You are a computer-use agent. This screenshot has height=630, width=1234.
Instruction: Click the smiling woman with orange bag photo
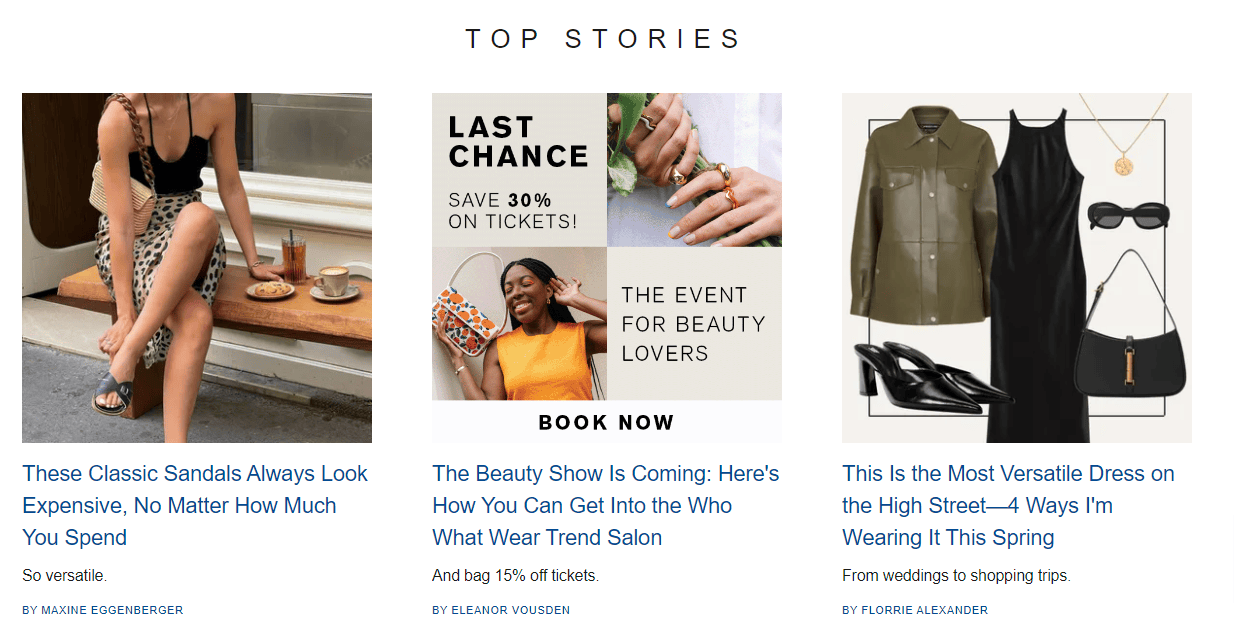pos(518,324)
